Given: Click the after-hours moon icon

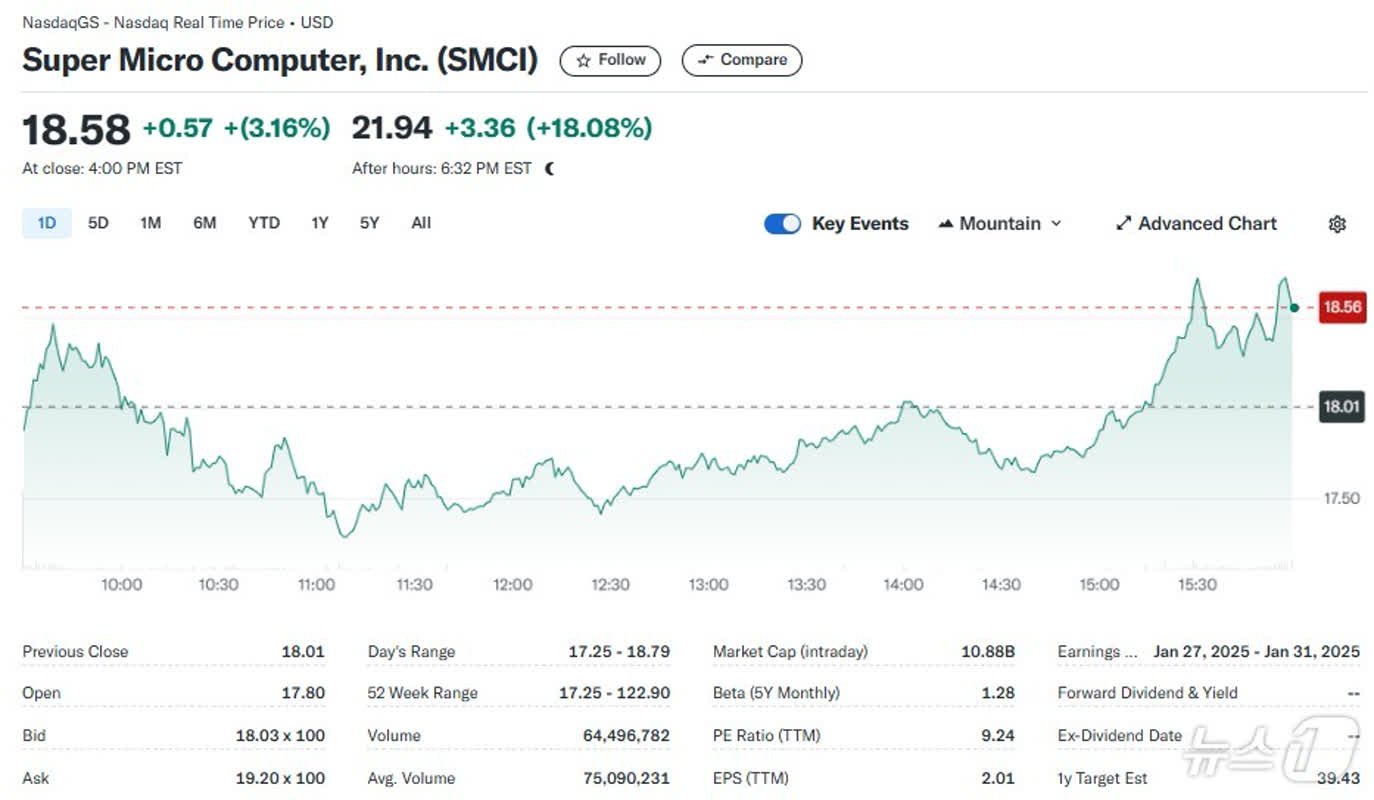Looking at the screenshot, I should point(549,169).
